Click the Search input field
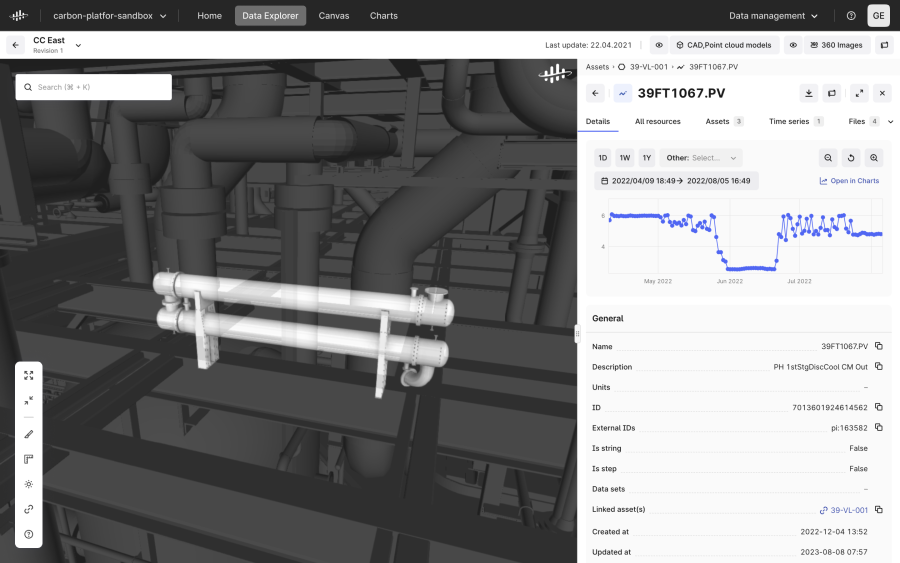This screenshot has height=563, width=900. (x=93, y=87)
